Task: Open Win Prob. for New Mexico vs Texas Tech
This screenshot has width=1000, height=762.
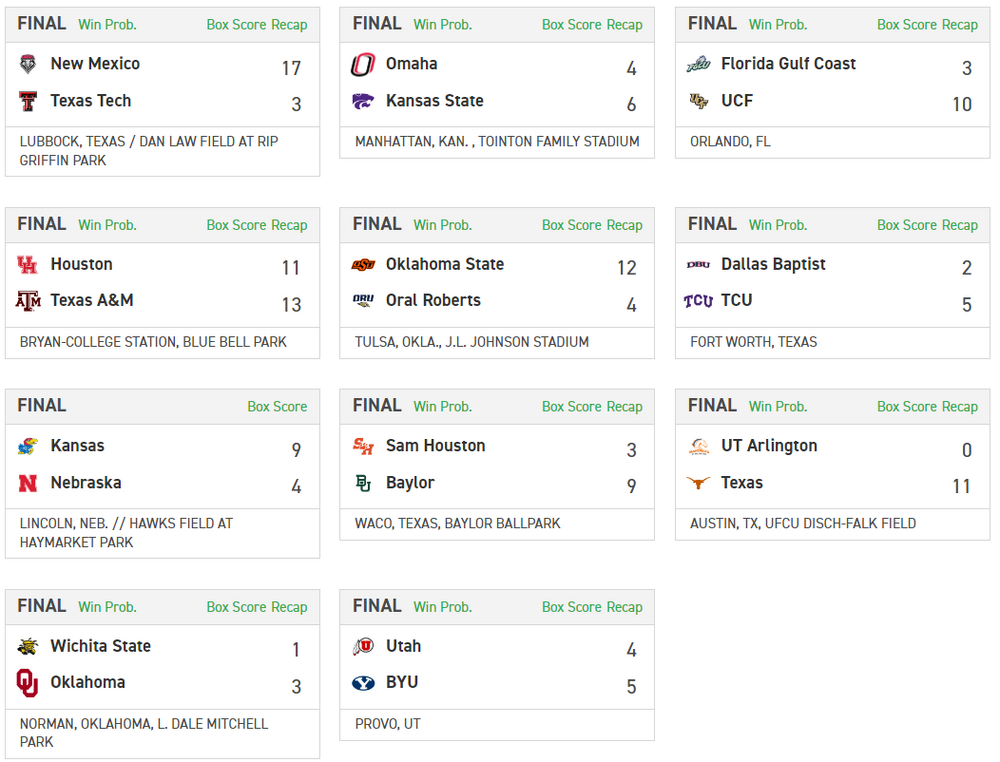Action: pos(107,25)
